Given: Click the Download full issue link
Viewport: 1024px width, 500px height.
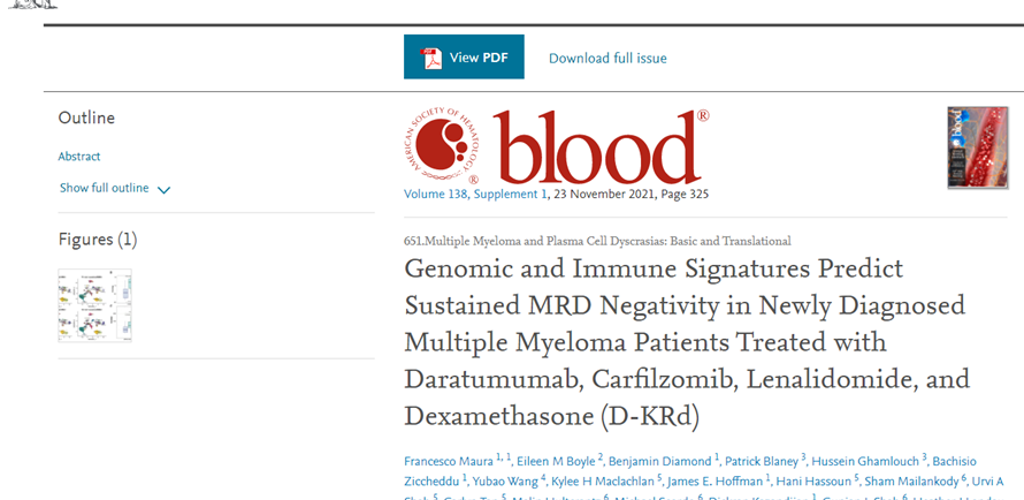Looking at the screenshot, I should [x=607, y=58].
